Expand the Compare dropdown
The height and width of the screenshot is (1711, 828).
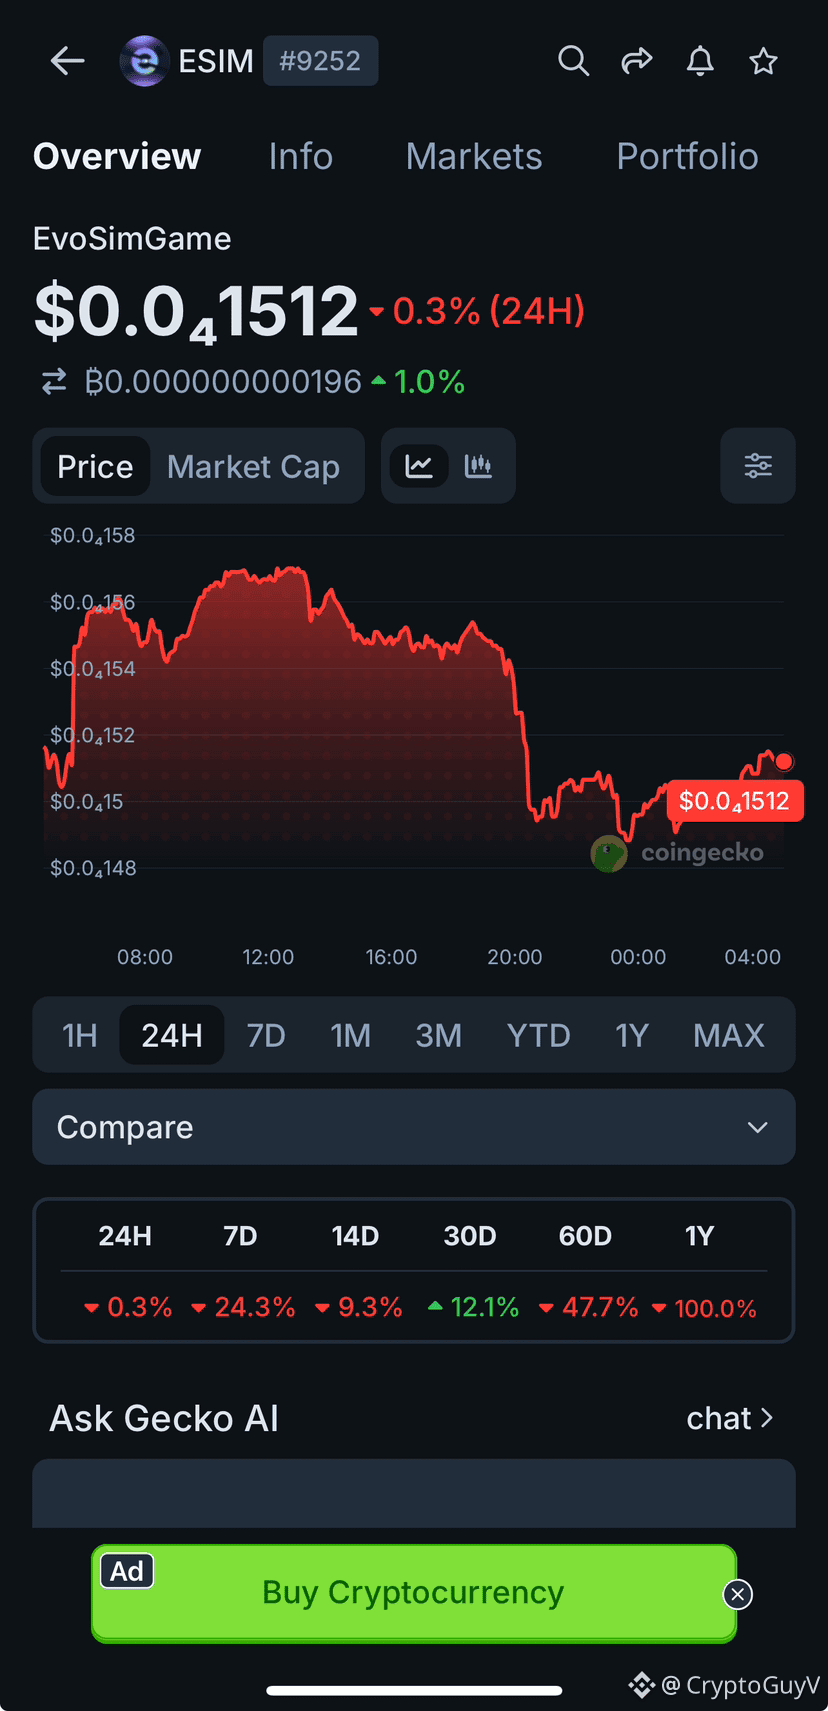coord(414,1127)
